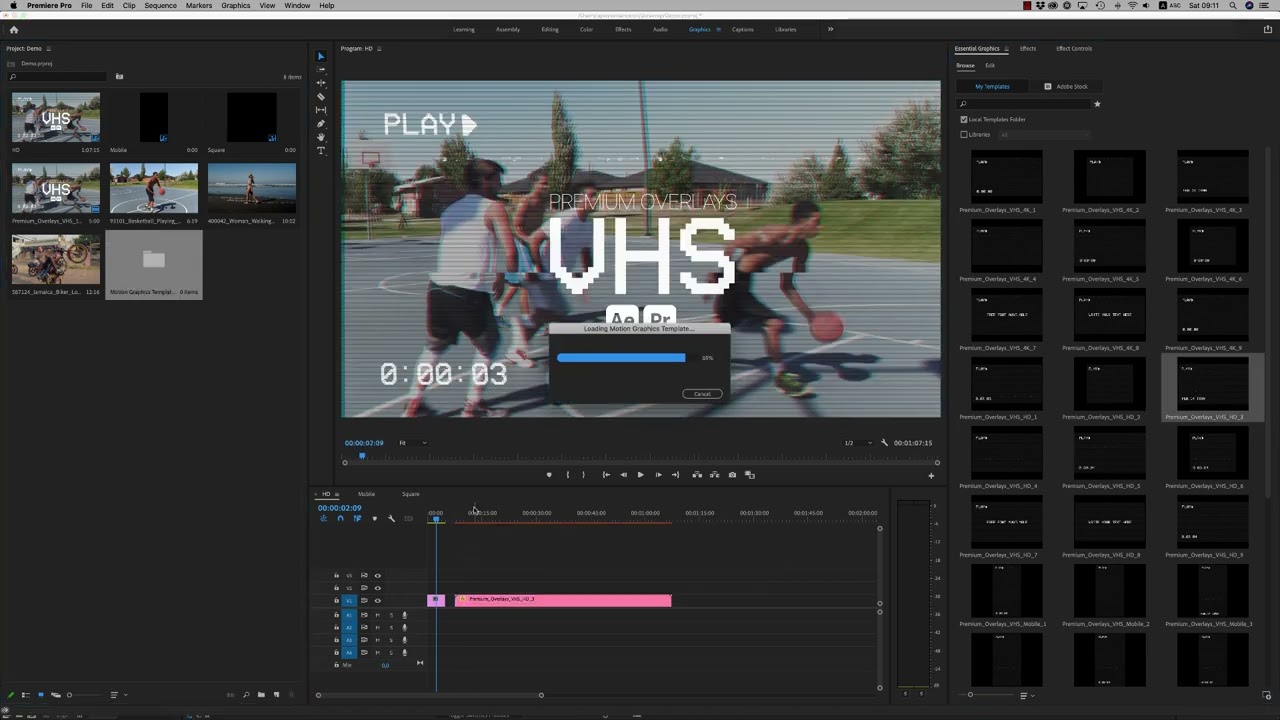Toggle Snap in Timeline
The height and width of the screenshot is (720, 1280).
(340, 519)
